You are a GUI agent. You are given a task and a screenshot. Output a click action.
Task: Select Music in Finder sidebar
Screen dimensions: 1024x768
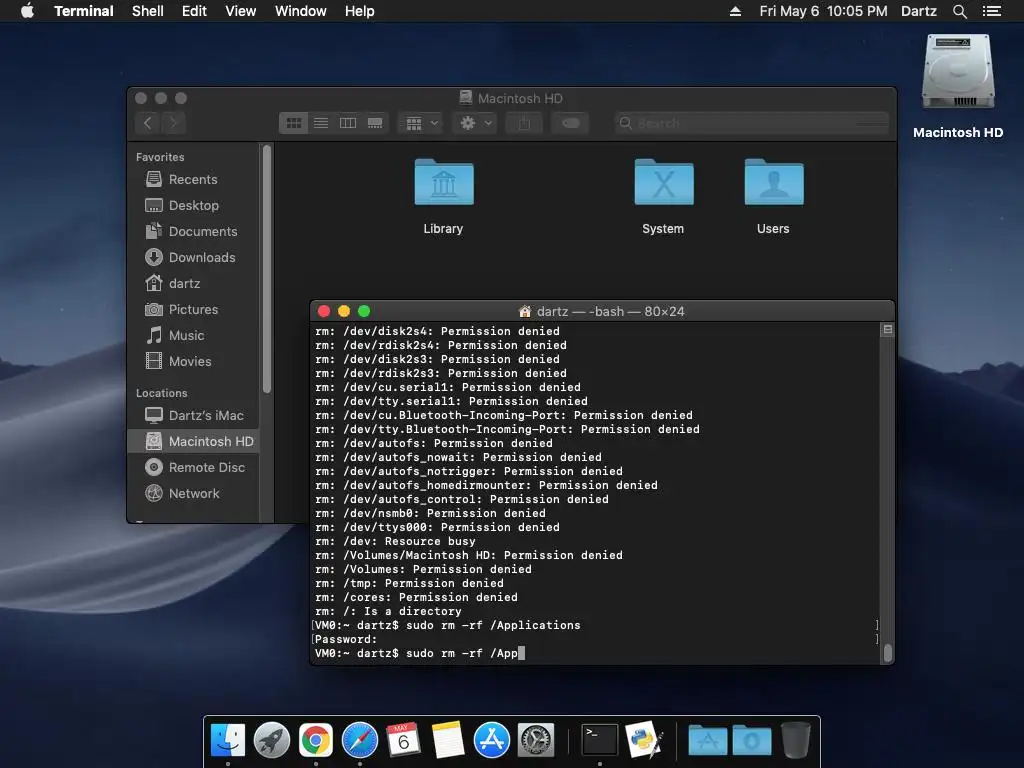(193, 336)
